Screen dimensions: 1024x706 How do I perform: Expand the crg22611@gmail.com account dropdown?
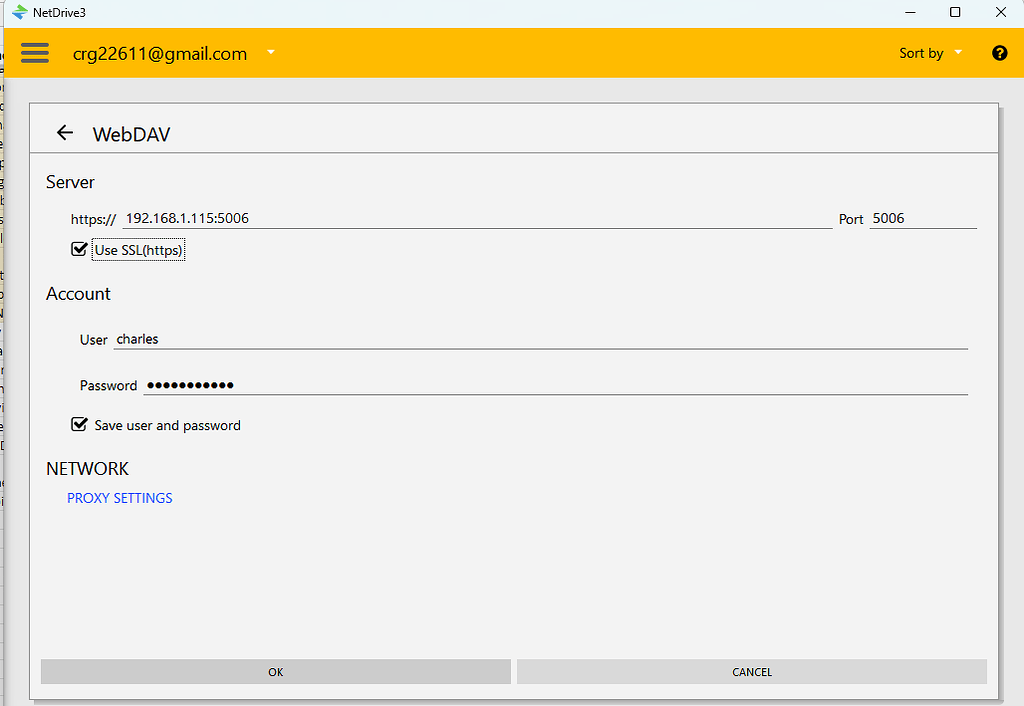(x=270, y=53)
